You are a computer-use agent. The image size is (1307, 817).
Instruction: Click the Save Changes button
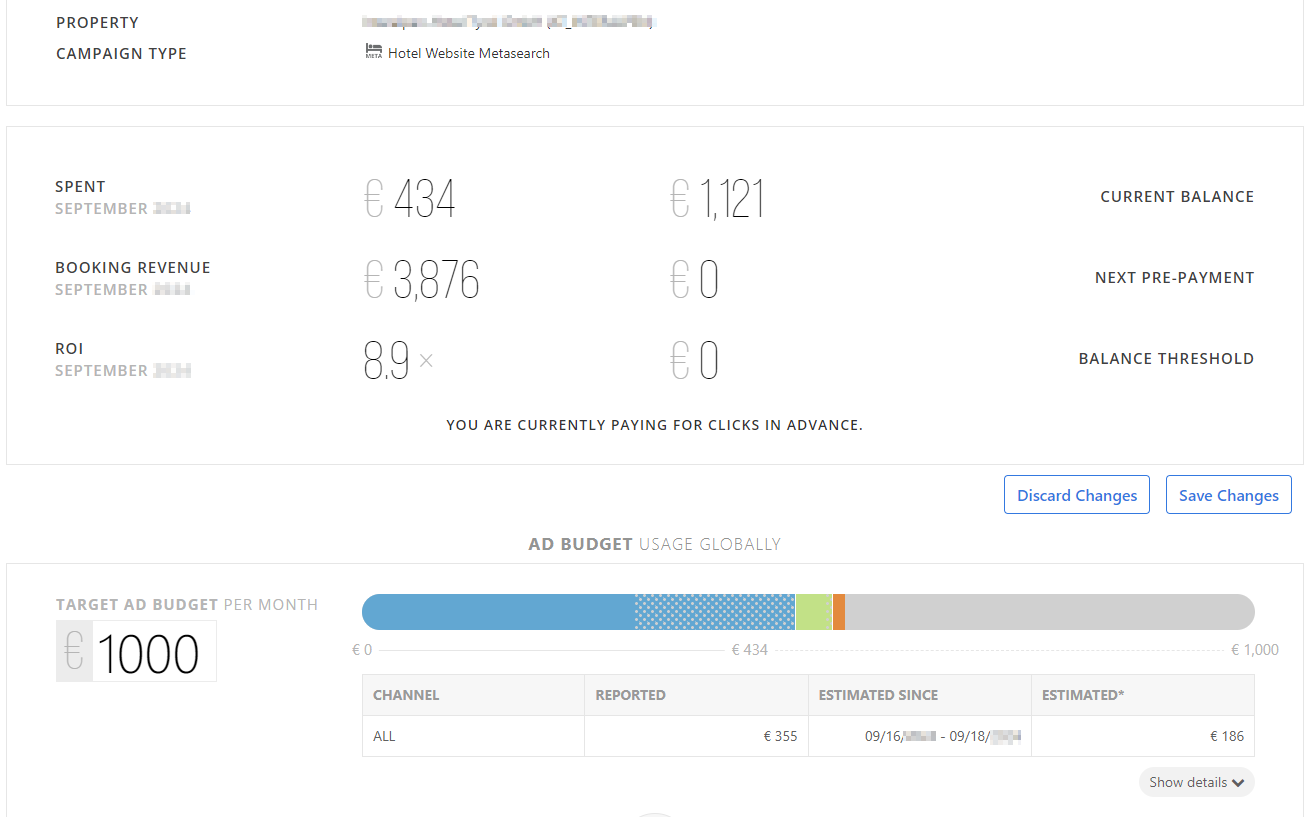(1228, 495)
